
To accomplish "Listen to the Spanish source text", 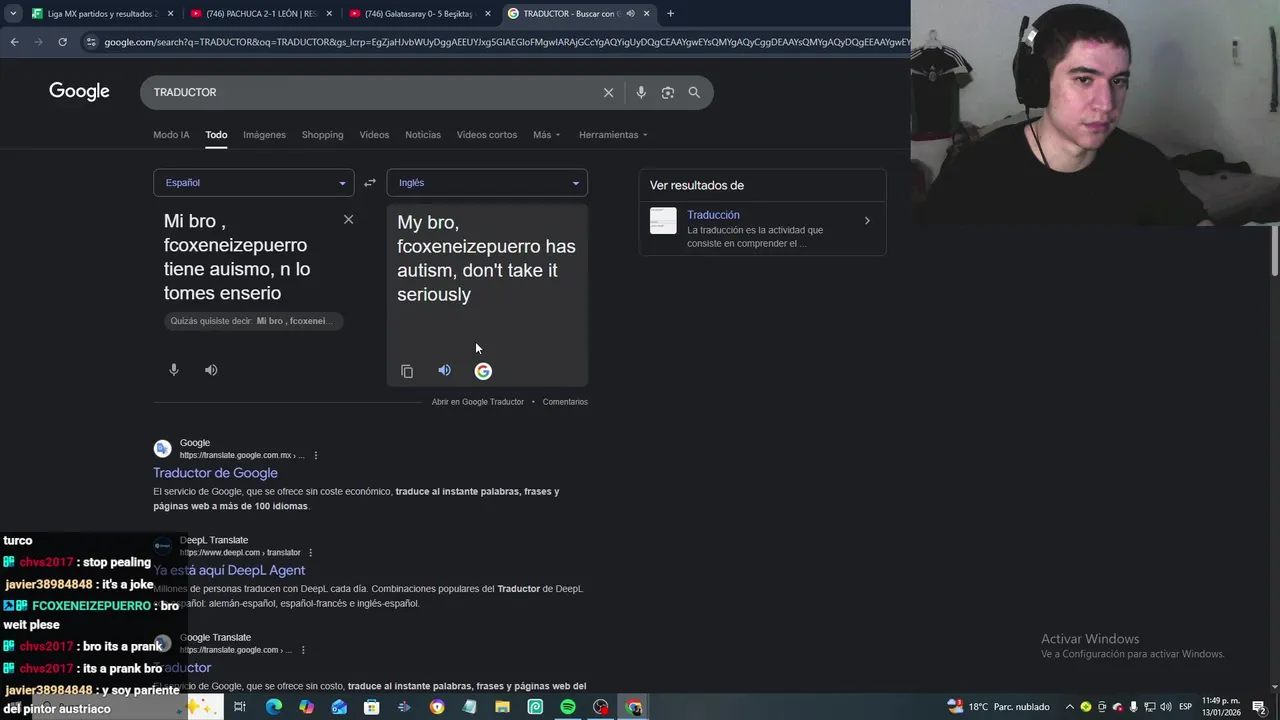I will click(x=211, y=370).
